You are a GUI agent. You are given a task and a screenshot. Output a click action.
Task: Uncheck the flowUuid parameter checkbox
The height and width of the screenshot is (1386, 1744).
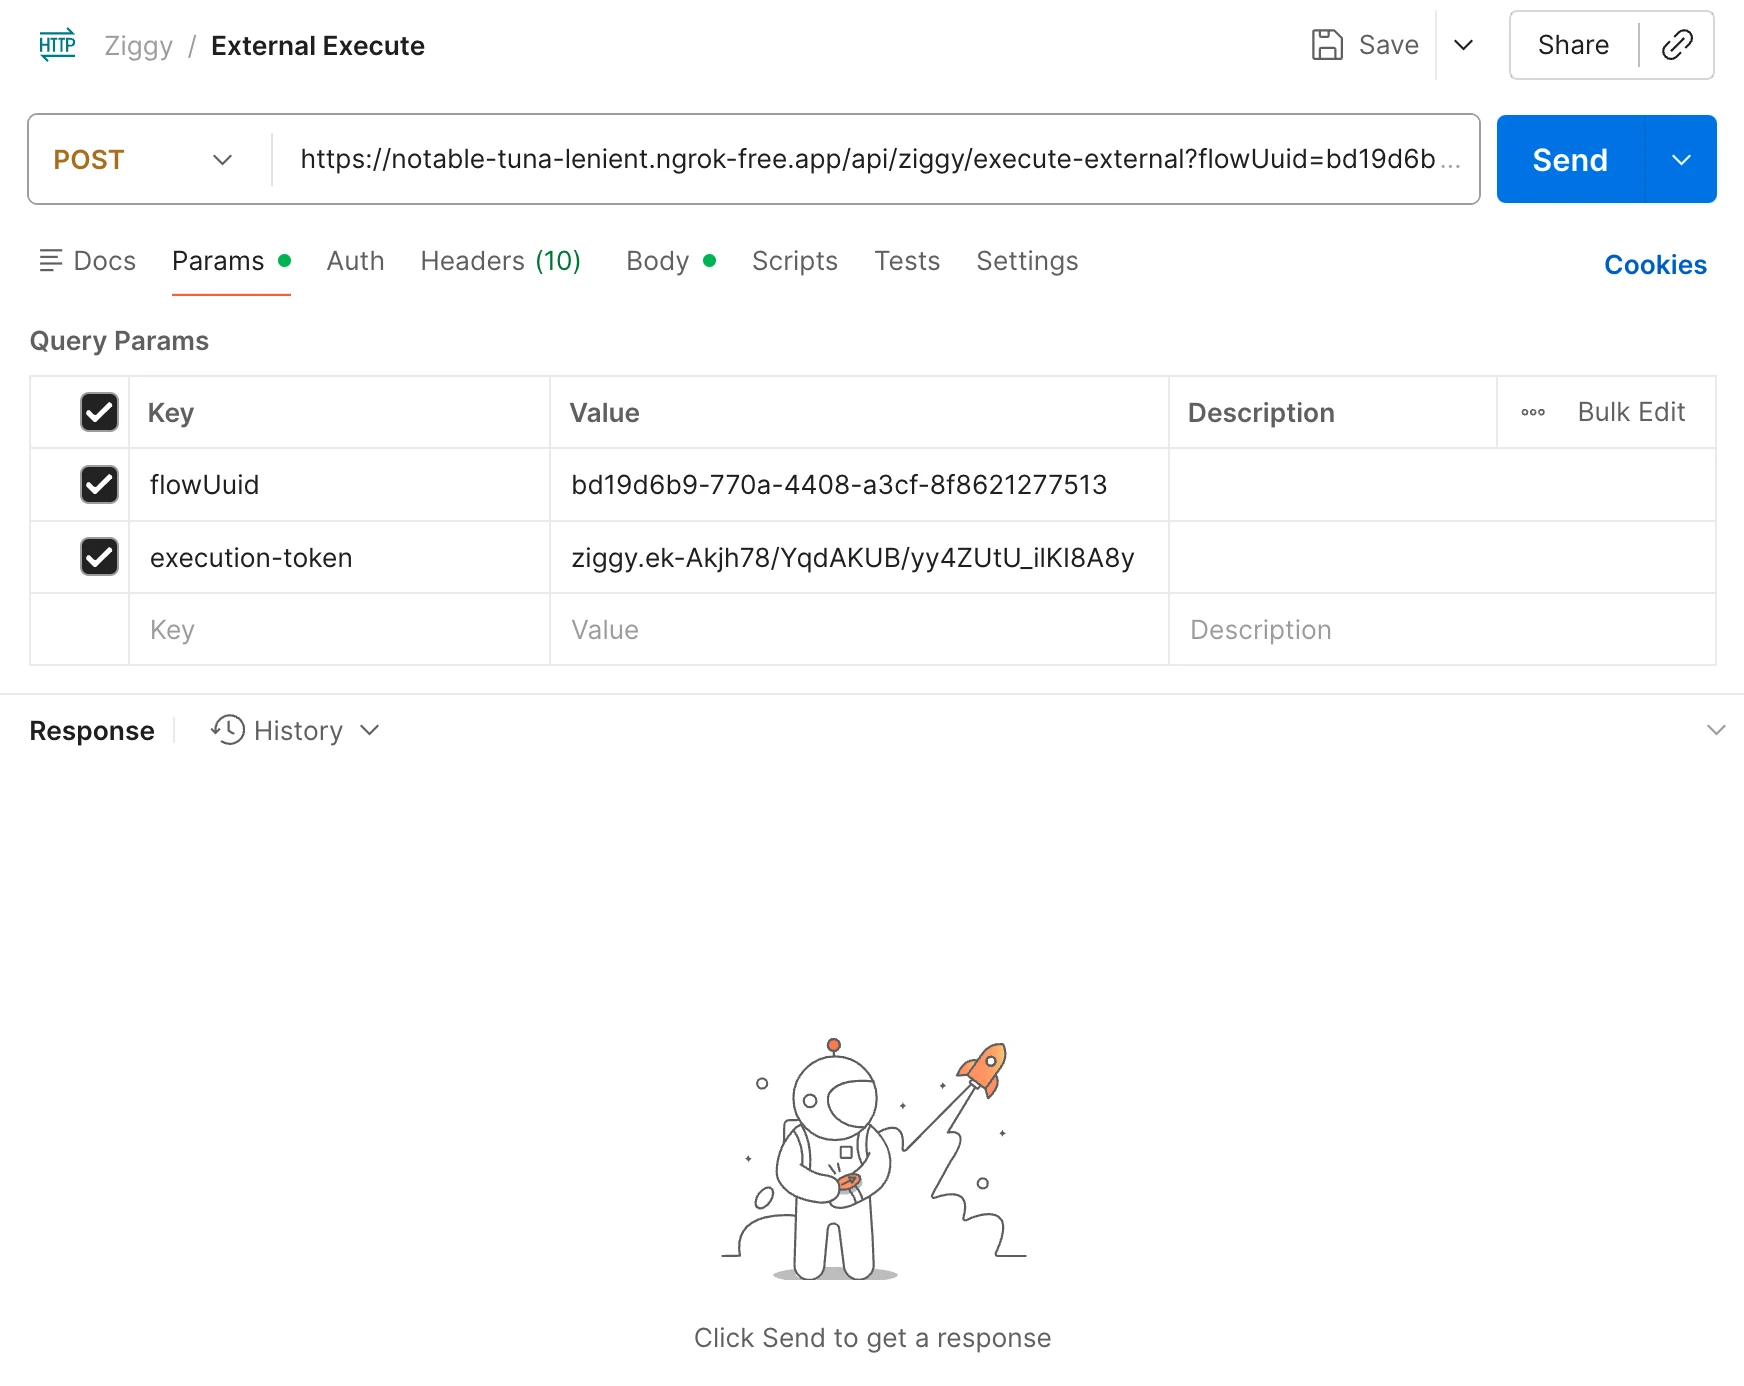[x=99, y=485]
